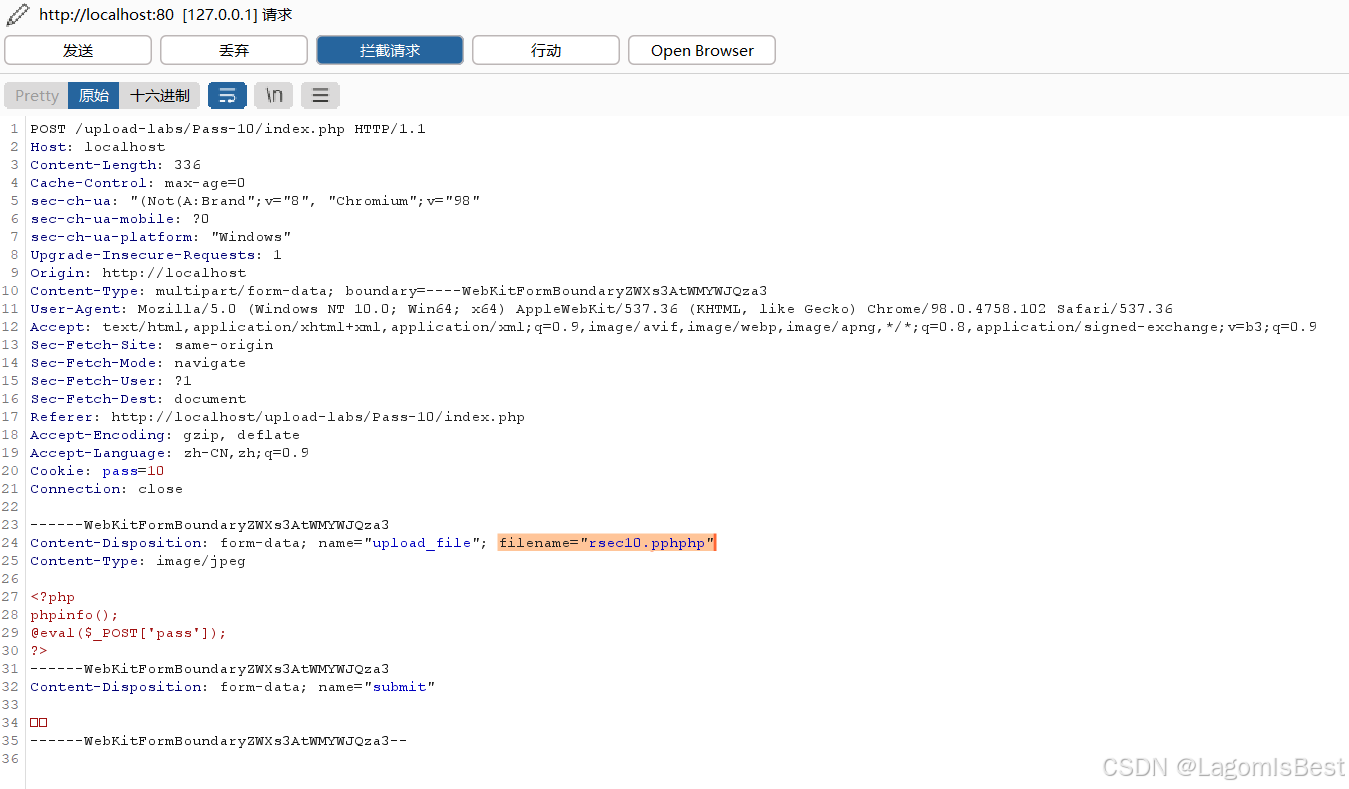
Task: Switch to the 十六进制 (Hex) tab
Action: point(160,95)
